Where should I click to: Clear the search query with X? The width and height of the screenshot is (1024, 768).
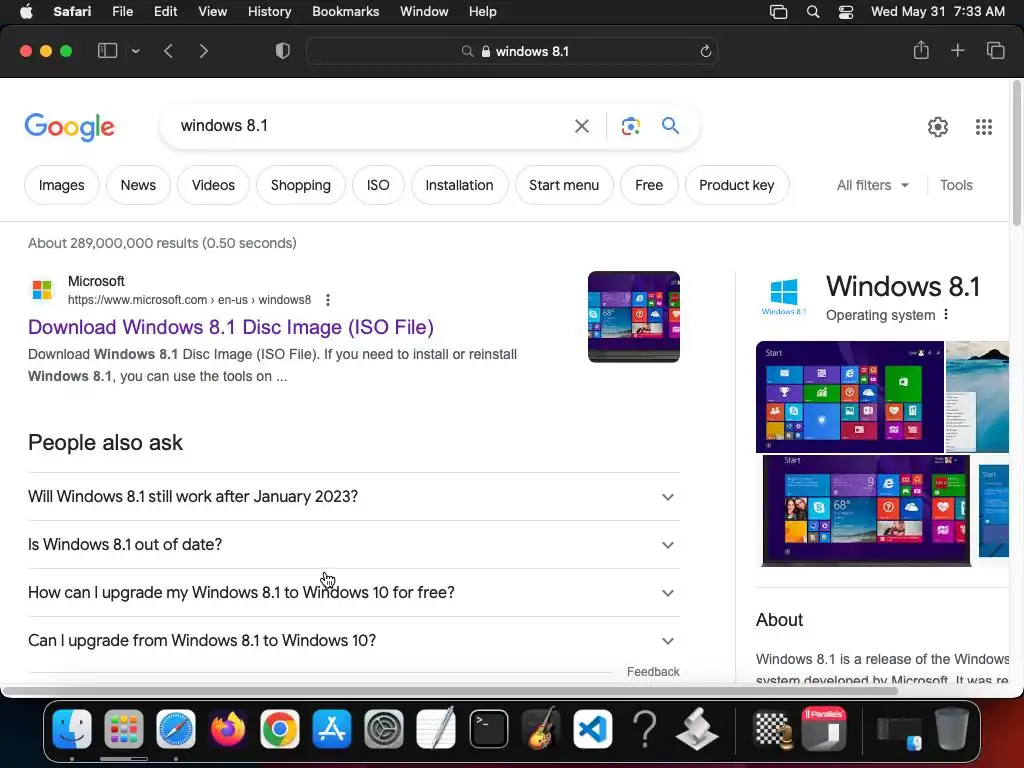point(581,126)
